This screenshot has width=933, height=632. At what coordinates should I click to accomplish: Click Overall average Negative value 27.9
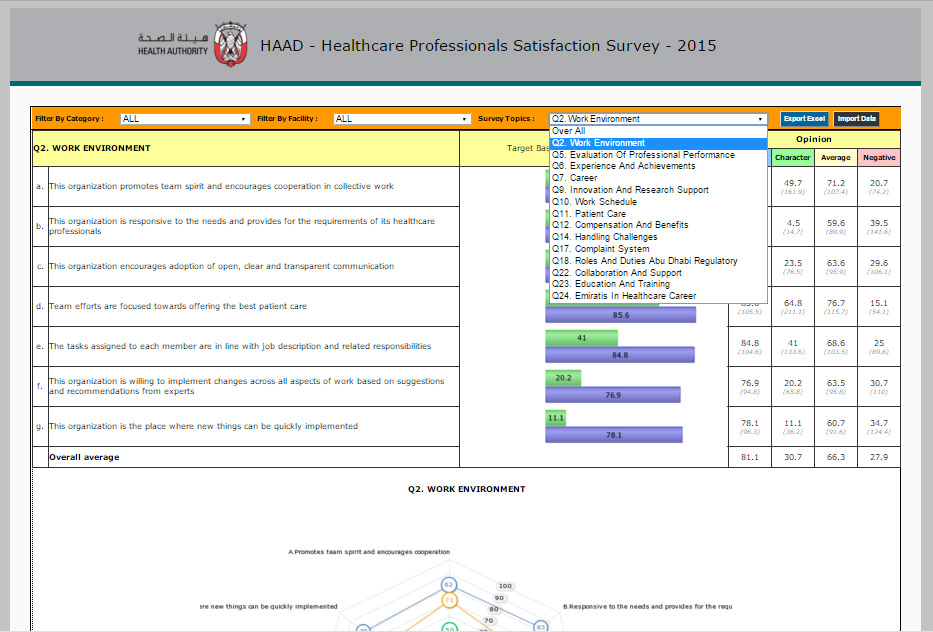879,457
